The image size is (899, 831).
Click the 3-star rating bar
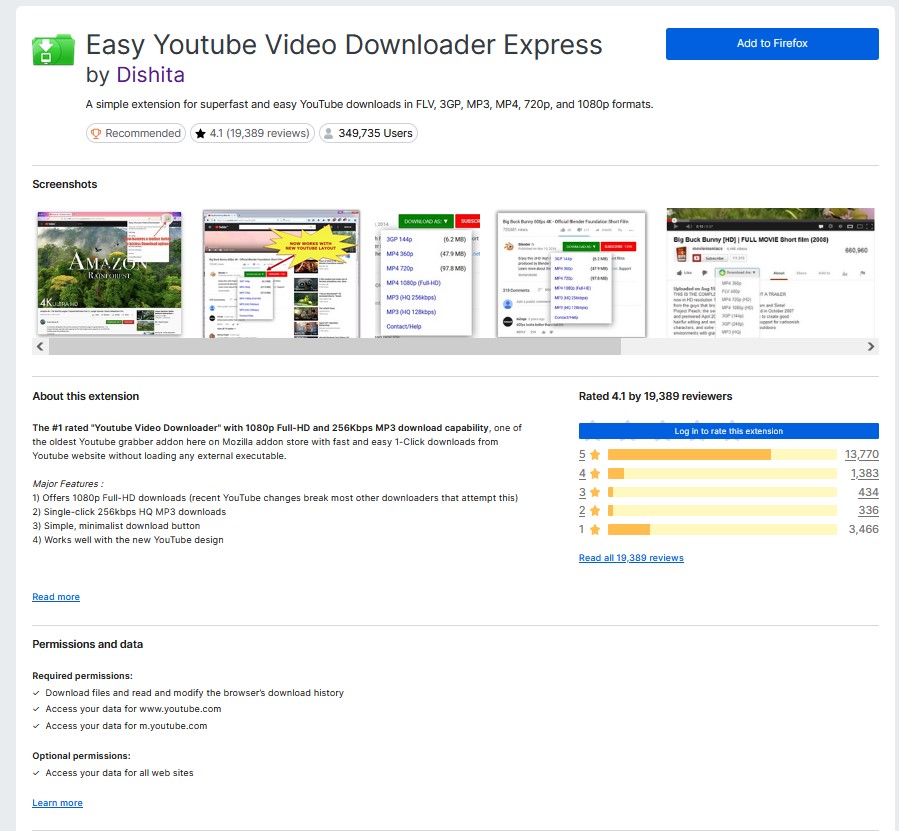coord(722,492)
